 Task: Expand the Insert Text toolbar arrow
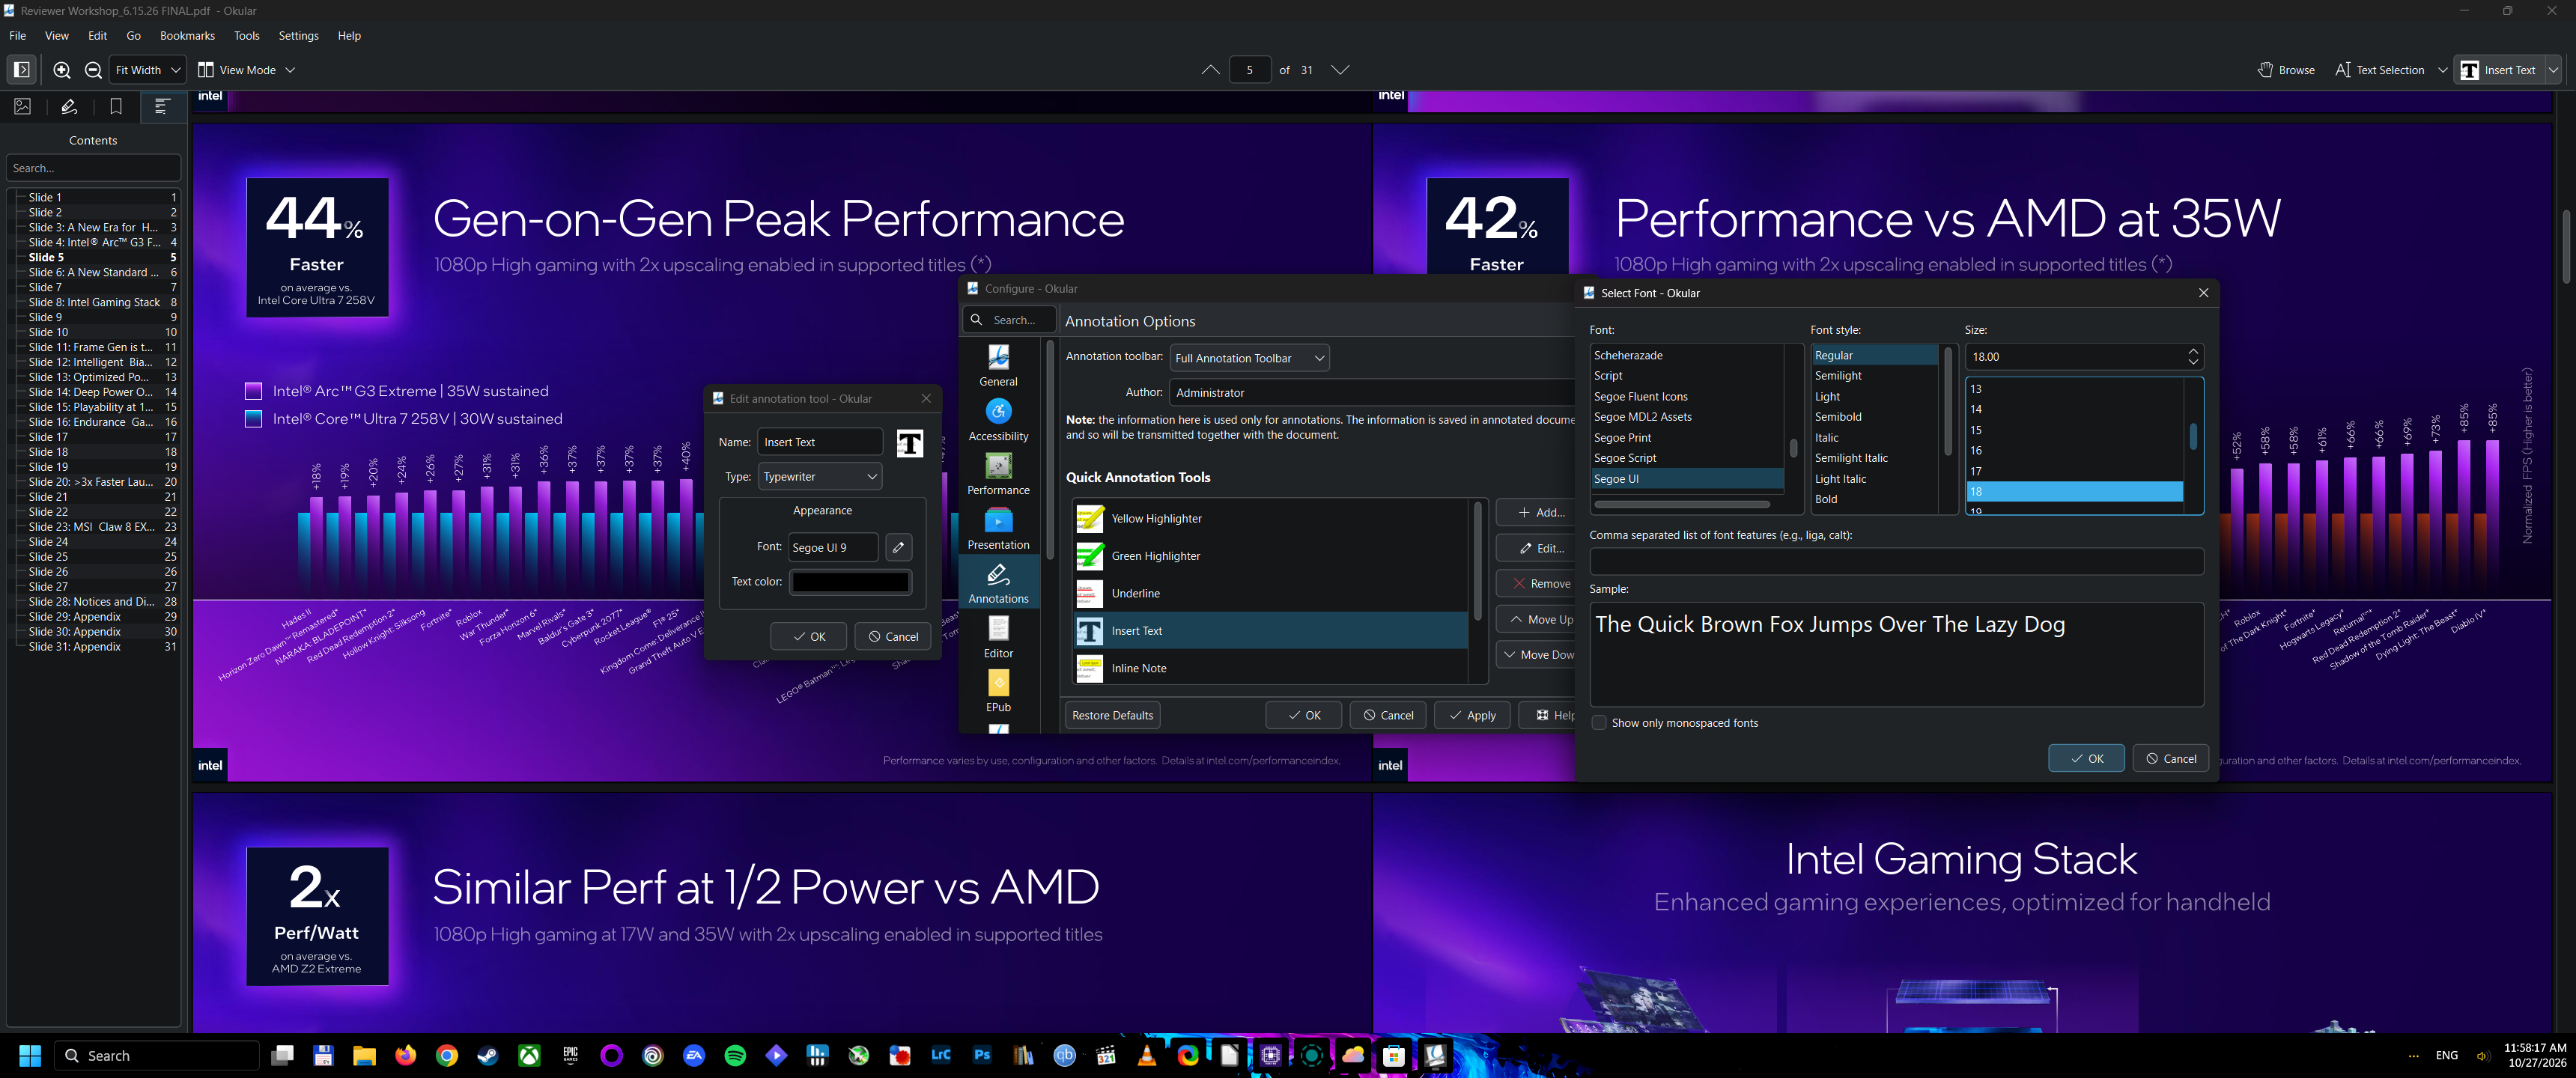(2553, 70)
